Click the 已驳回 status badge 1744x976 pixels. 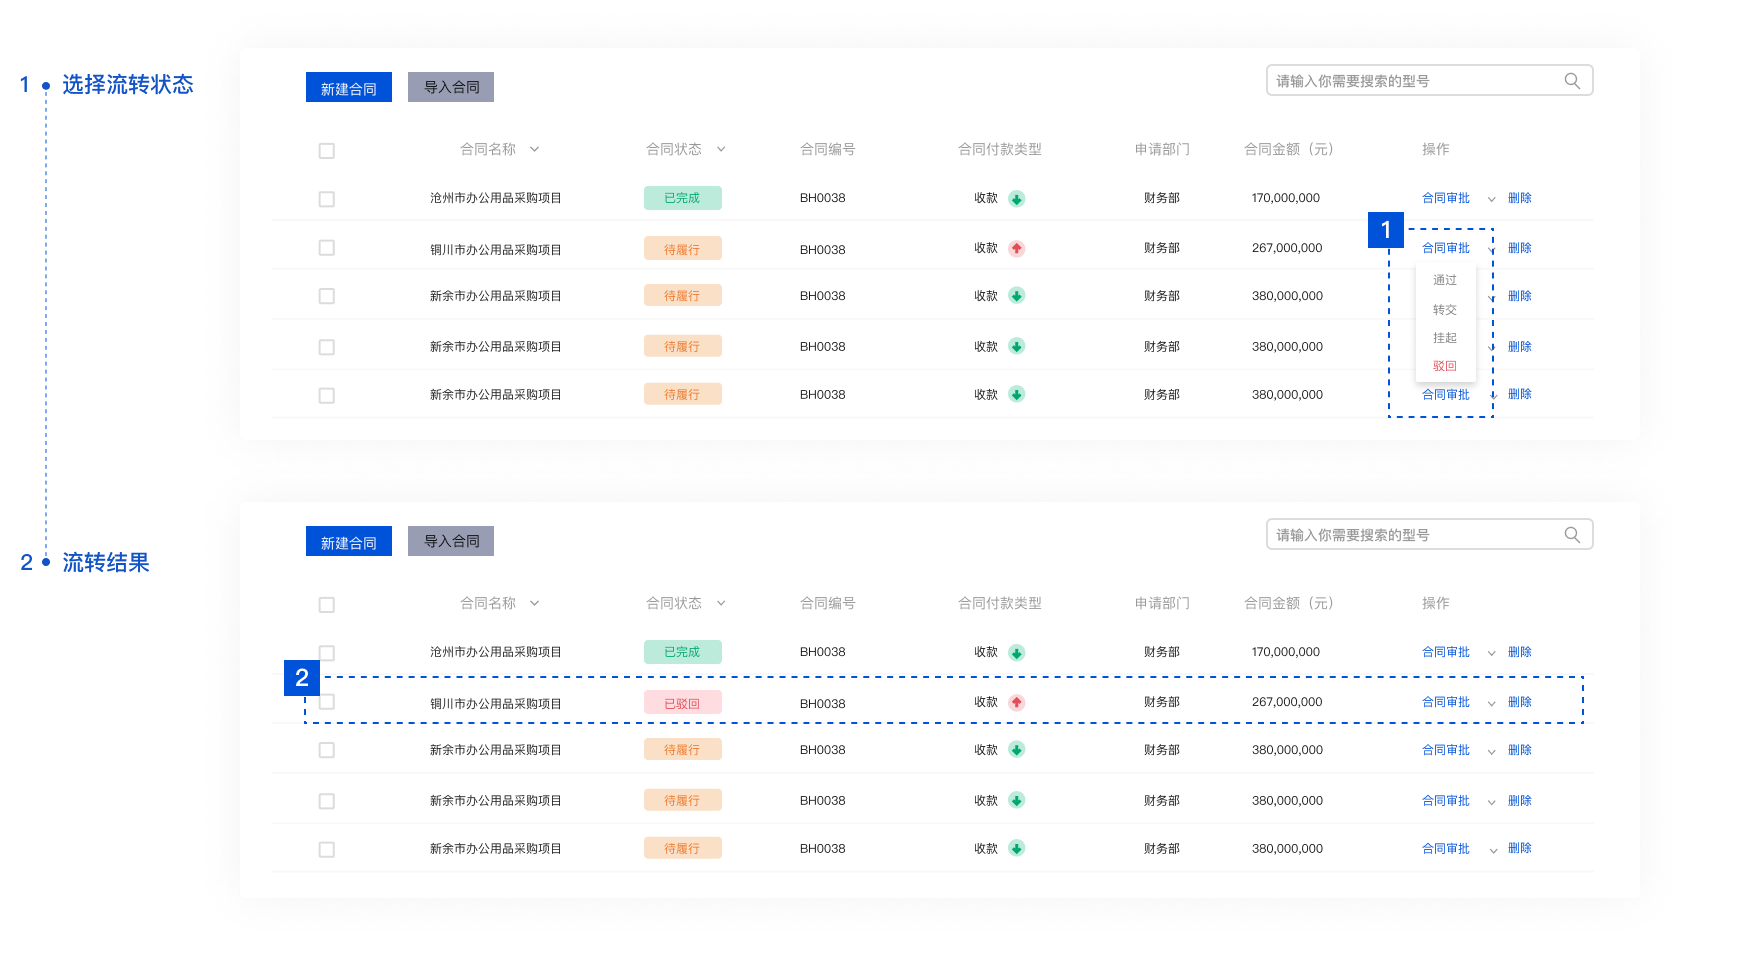click(x=682, y=703)
